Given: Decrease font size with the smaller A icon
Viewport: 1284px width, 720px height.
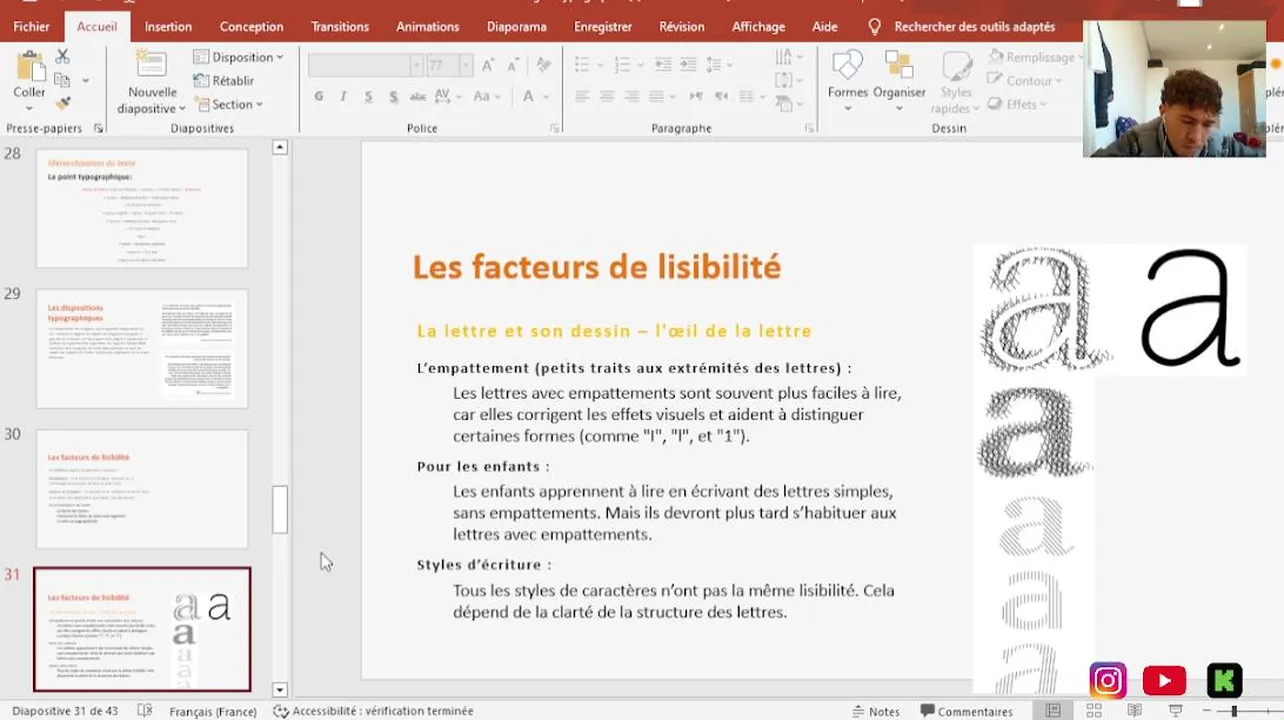Looking at the screenshot, I should coord(512,66).
